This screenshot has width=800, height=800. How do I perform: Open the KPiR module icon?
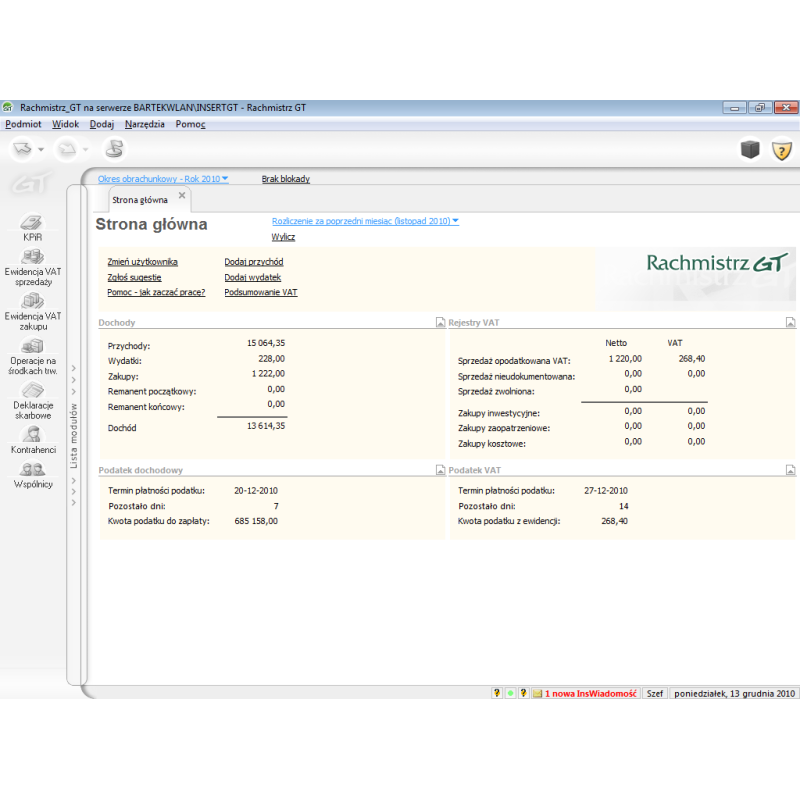(32, 224)
